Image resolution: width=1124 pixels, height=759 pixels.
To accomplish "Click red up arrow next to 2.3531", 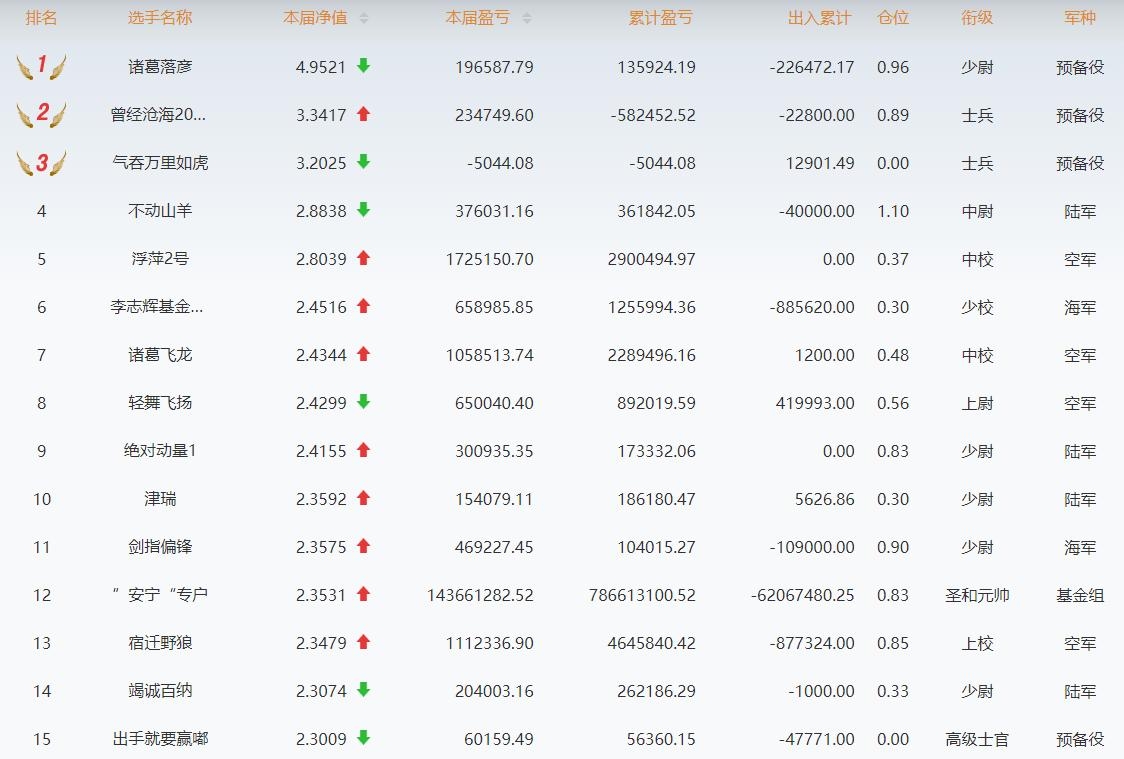I will tap(363, 594).
